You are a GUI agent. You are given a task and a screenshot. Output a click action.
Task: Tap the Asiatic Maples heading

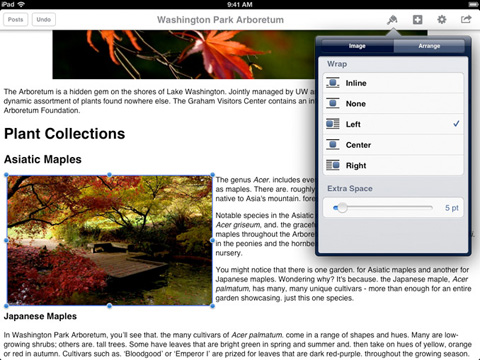coord(43,159)
